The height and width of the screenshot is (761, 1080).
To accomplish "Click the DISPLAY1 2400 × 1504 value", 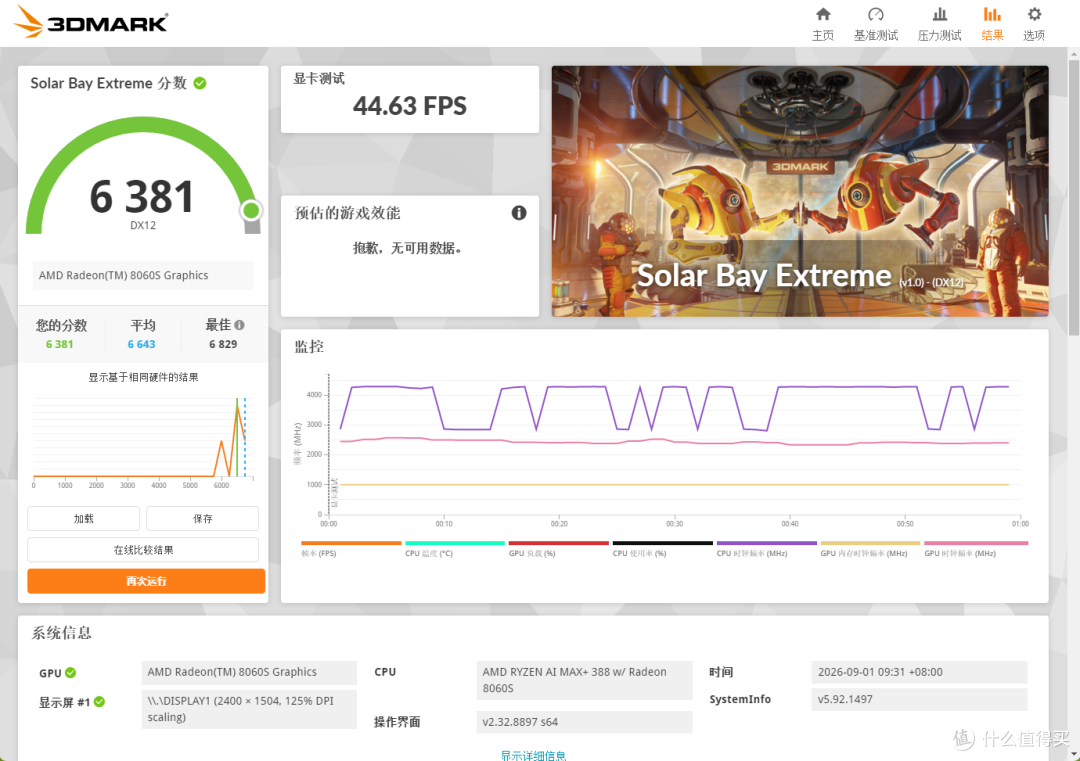I will tap(249, 709).
